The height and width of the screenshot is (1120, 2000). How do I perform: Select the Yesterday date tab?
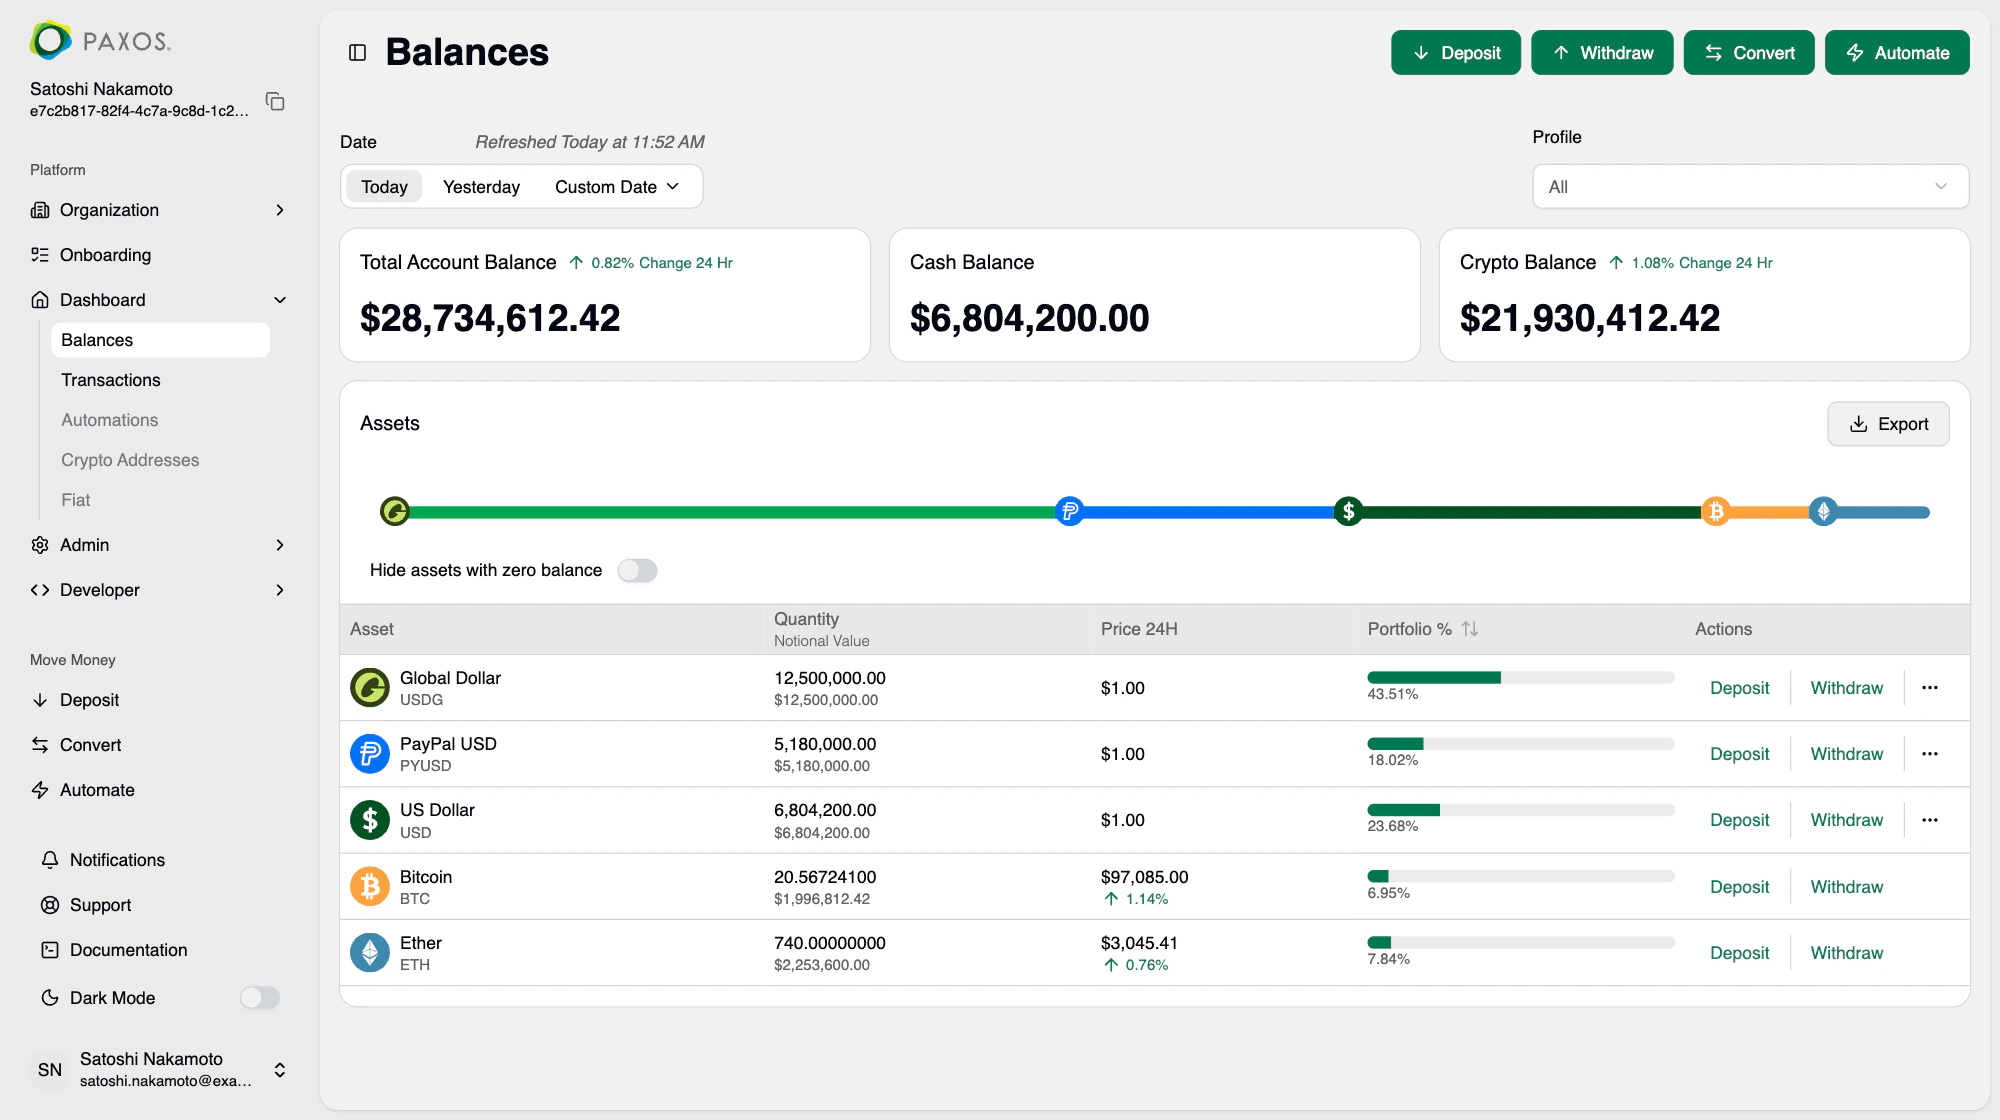481,187
